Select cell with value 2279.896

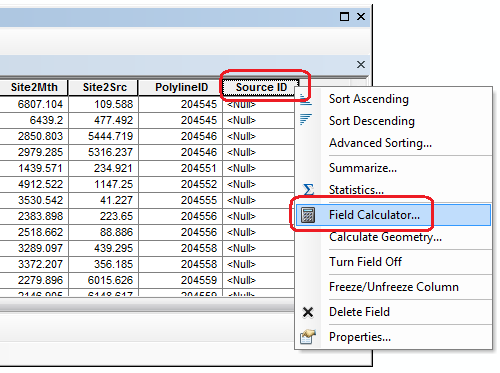[x=34, y=280]
